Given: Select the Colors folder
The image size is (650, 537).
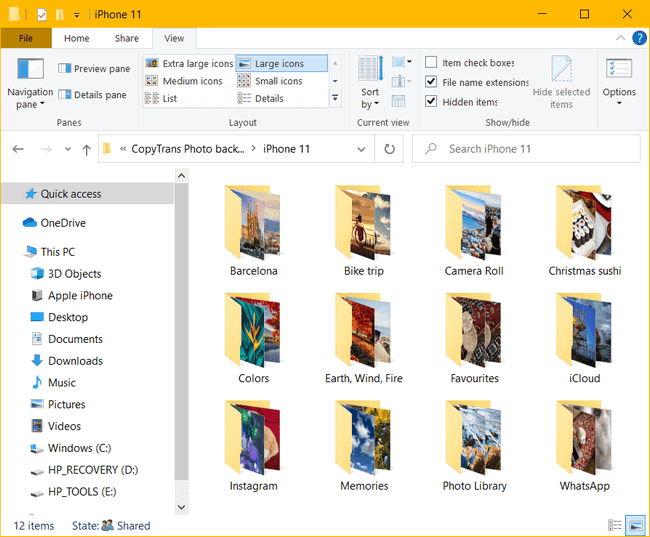Looking at the screenshot, I should pyautogui.click(x=253, y=338).
